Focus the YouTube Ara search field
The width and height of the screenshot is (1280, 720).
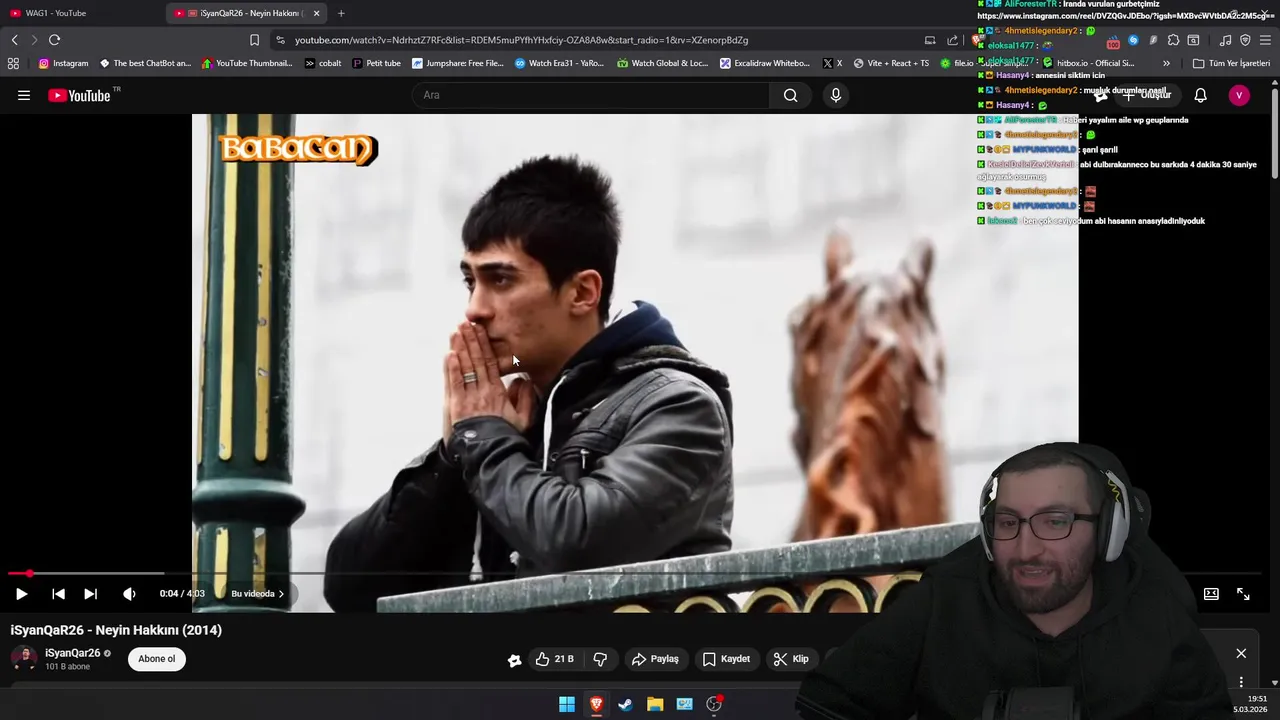(590, 95)
